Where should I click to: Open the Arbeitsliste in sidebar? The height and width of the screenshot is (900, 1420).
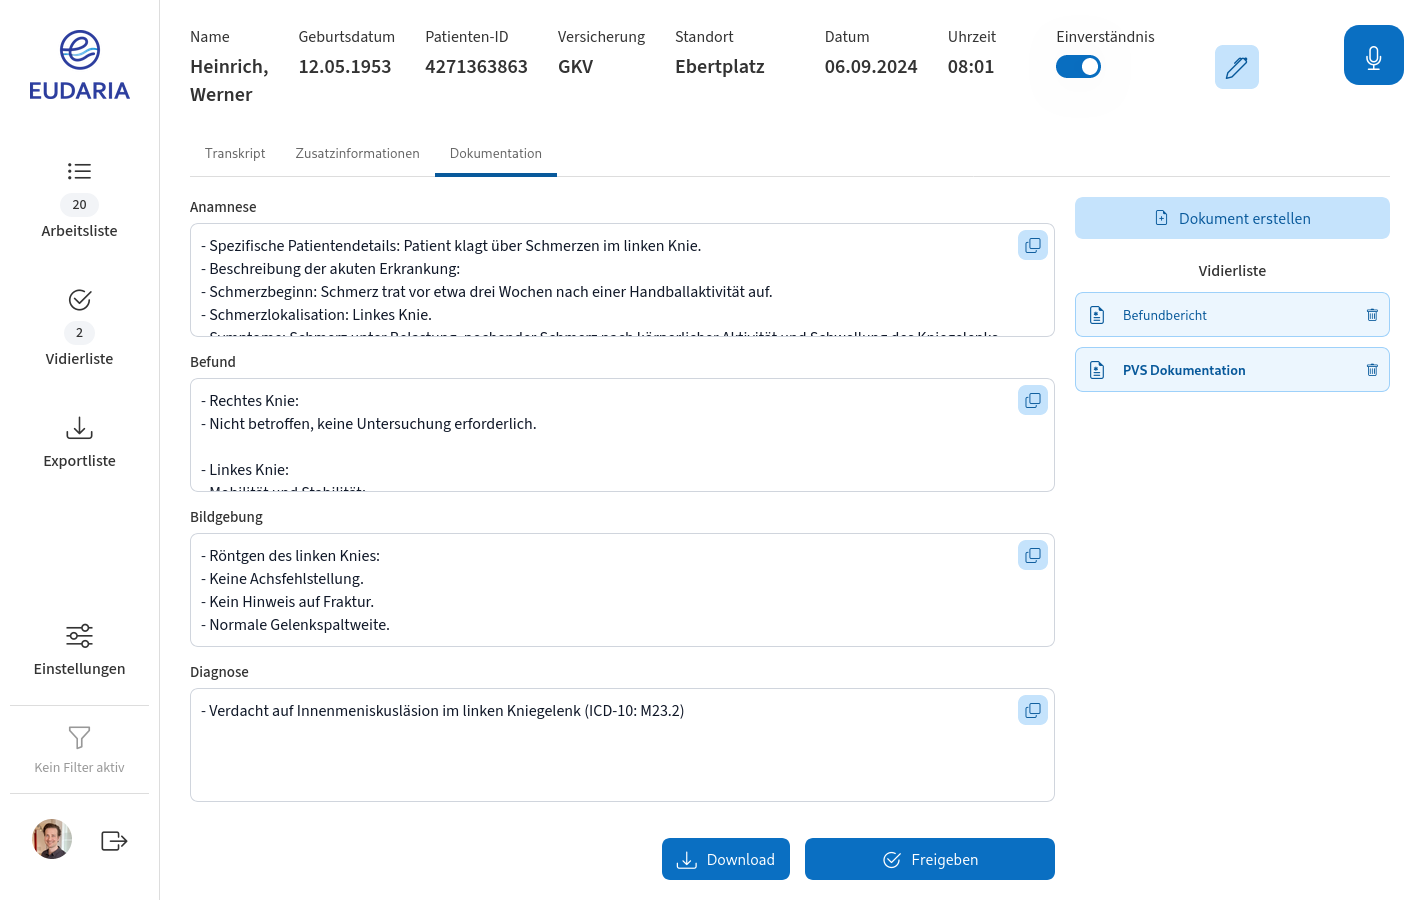click(x=79, y=200)
